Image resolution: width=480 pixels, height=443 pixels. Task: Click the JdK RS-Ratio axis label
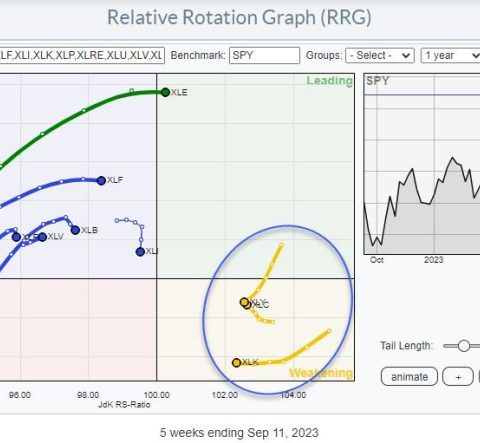click(124, 405)
